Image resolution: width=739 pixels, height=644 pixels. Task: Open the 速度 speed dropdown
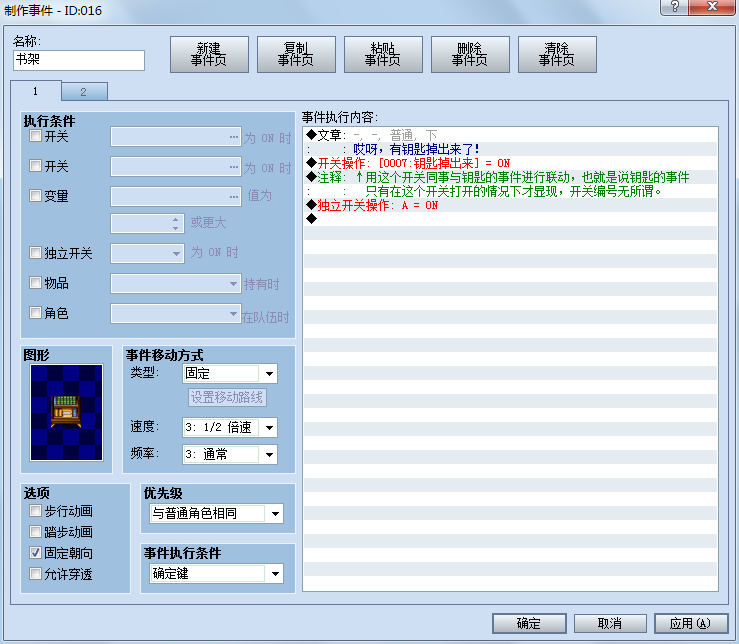[x=230, y=428]
